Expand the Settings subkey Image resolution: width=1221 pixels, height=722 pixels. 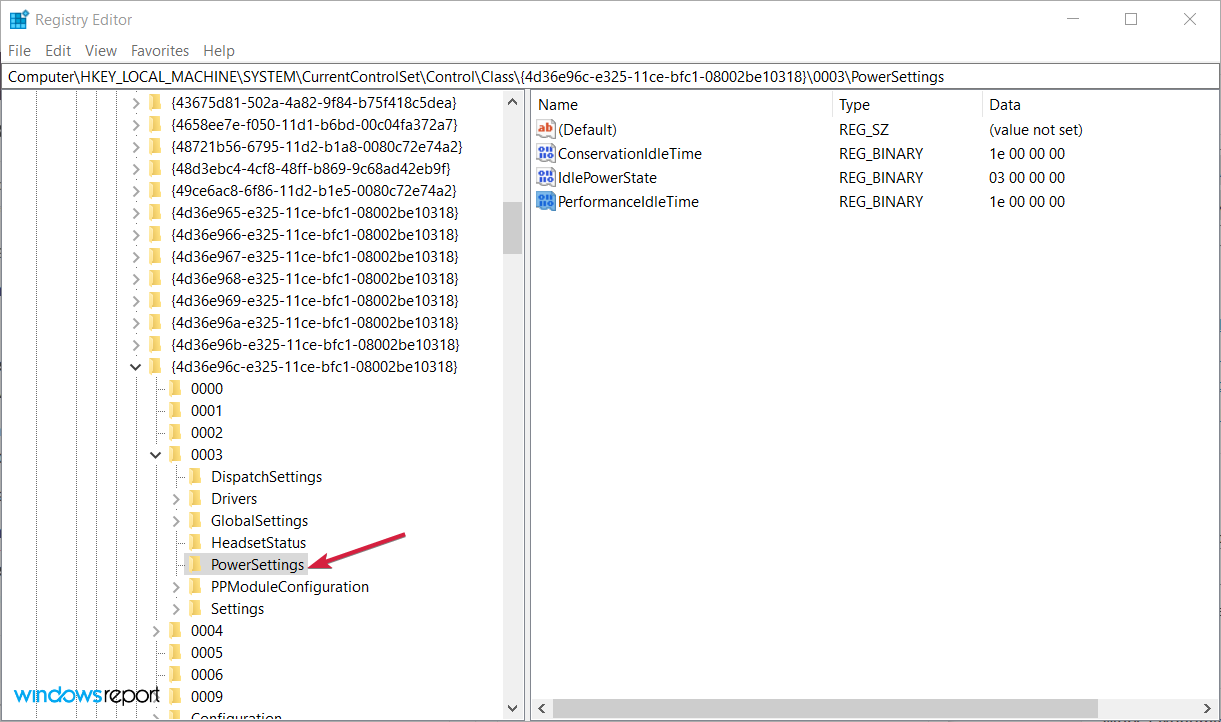[x=176, y=608]
